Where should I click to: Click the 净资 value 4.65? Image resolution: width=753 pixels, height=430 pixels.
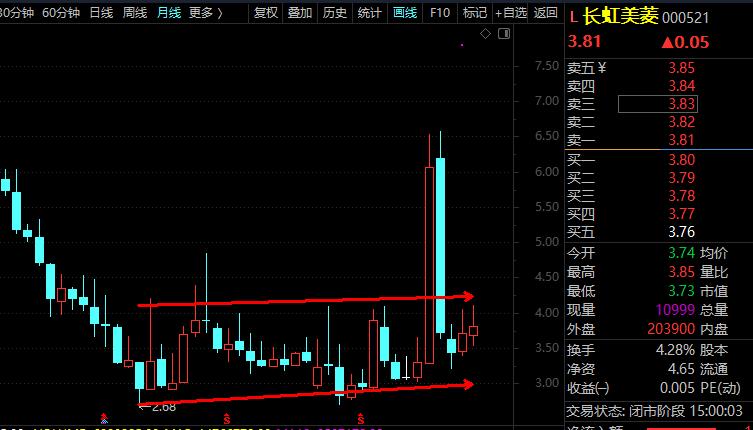[x=681, y=369]
